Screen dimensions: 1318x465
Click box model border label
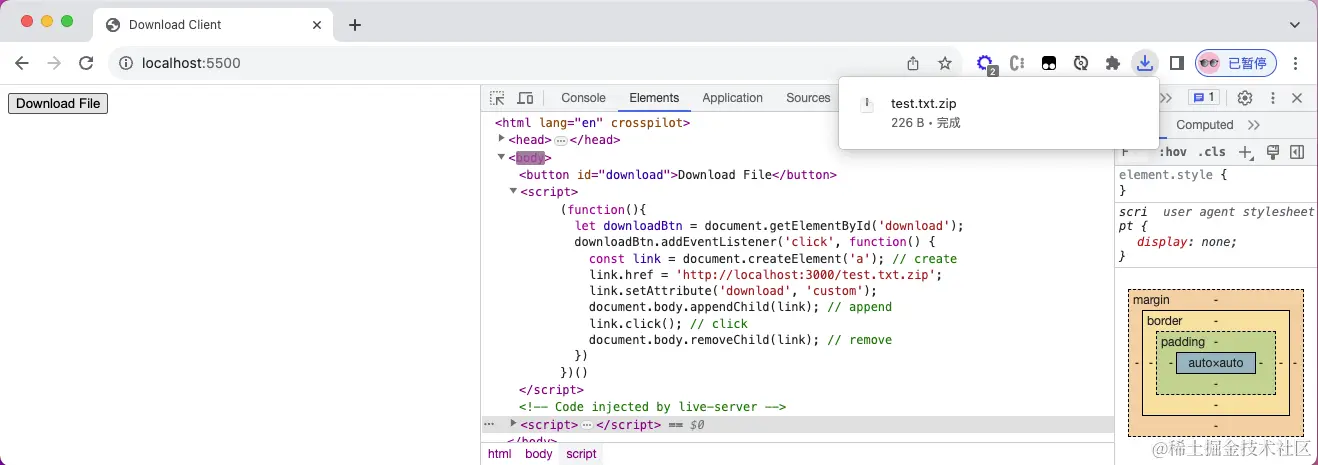pyautogui.click(x=1165, y=321)
